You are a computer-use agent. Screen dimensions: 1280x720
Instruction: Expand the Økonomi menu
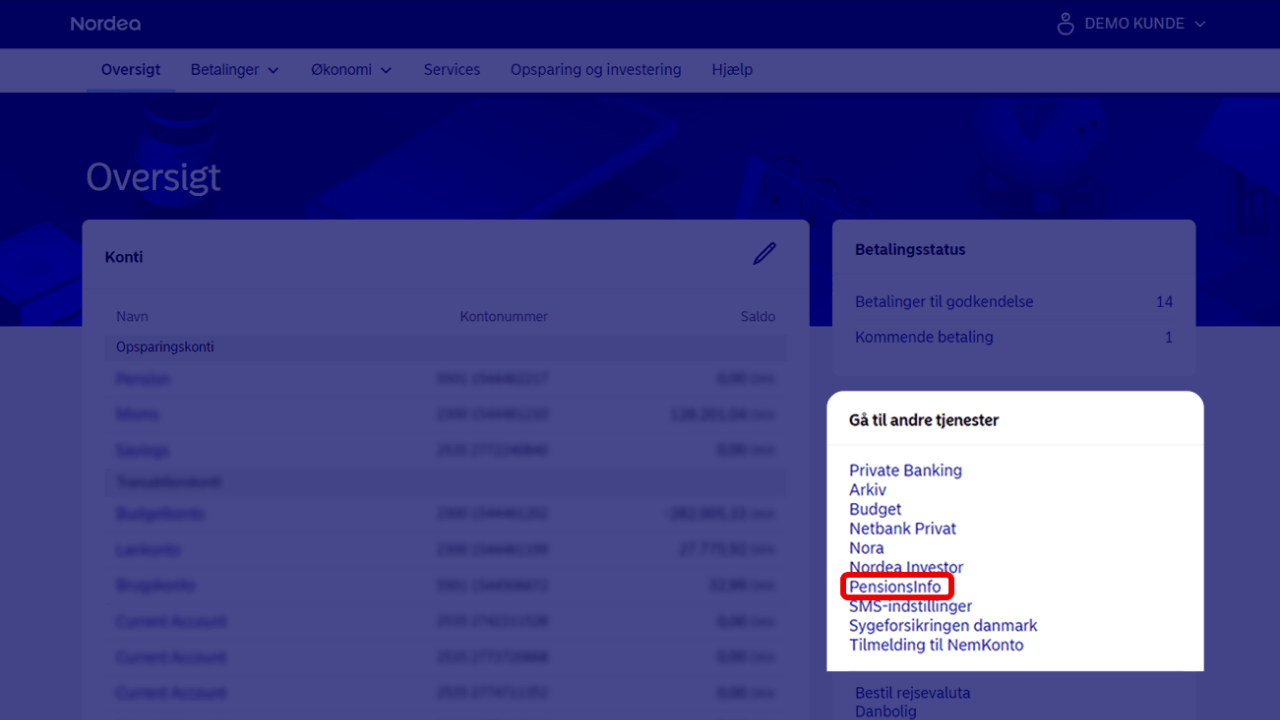pos(351,70)
